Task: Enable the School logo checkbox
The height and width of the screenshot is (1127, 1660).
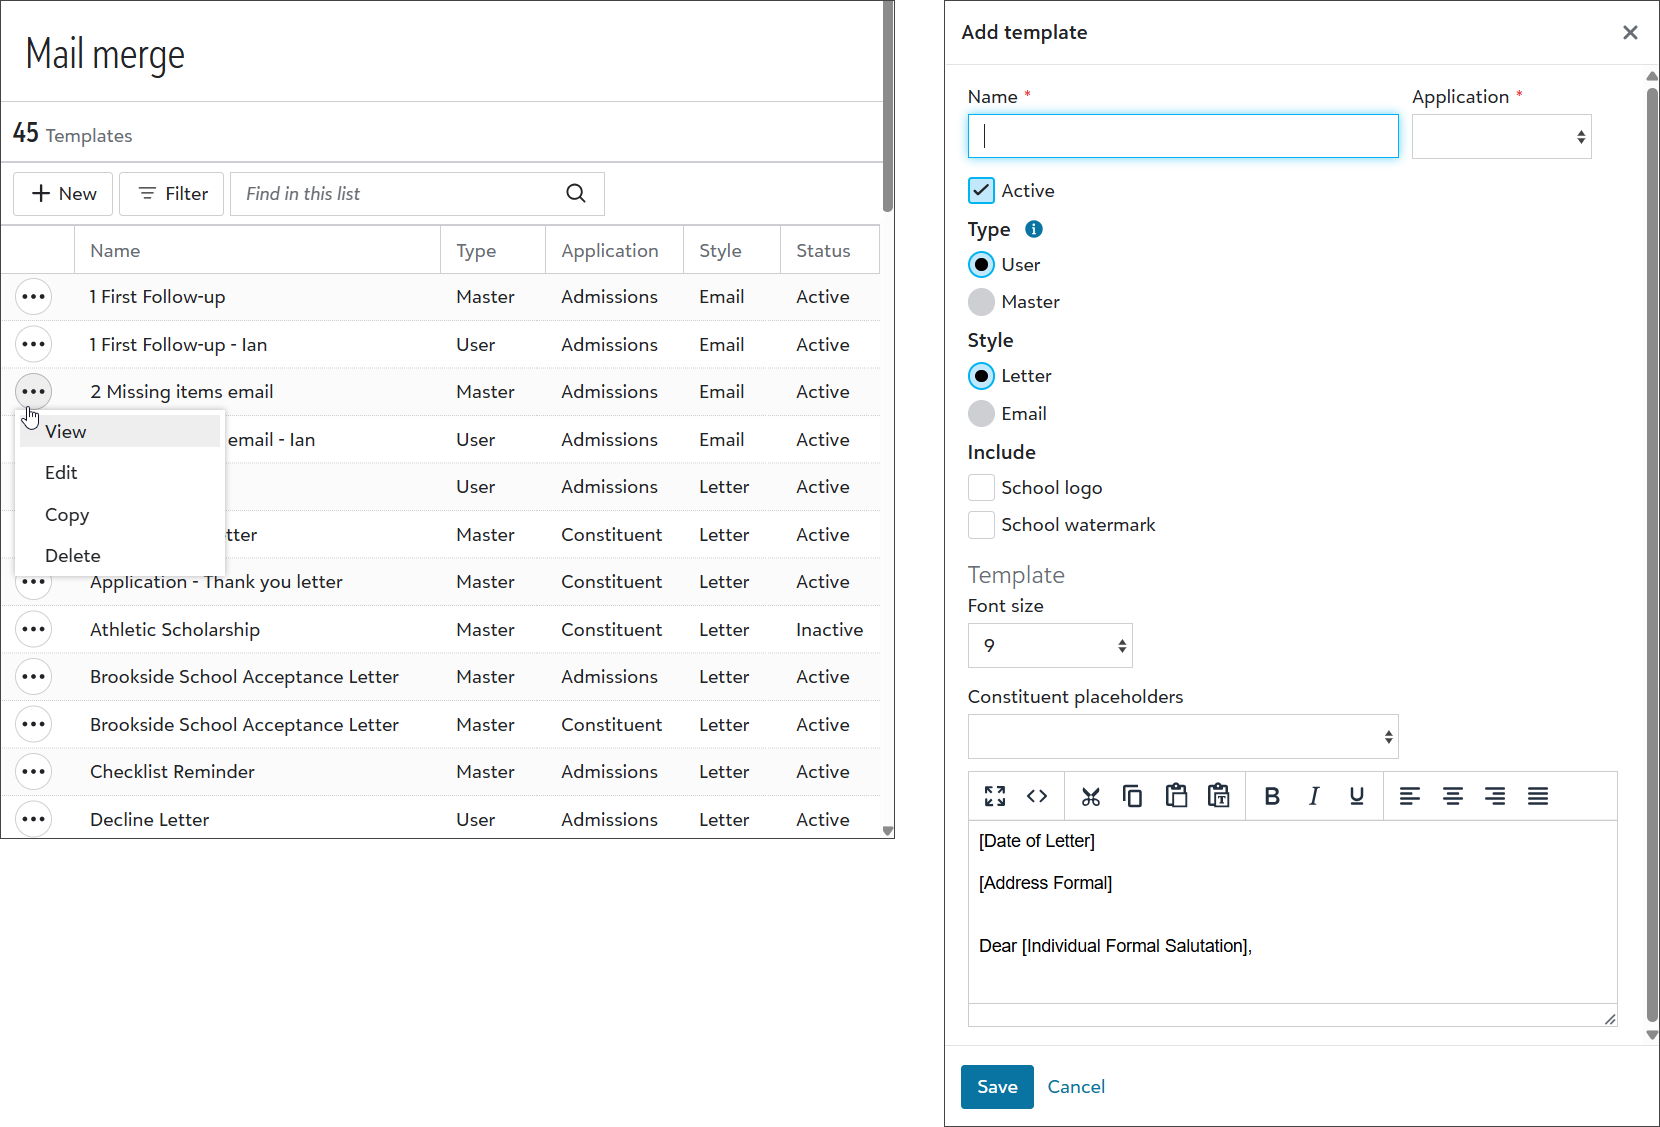Action: pos(981,487)
